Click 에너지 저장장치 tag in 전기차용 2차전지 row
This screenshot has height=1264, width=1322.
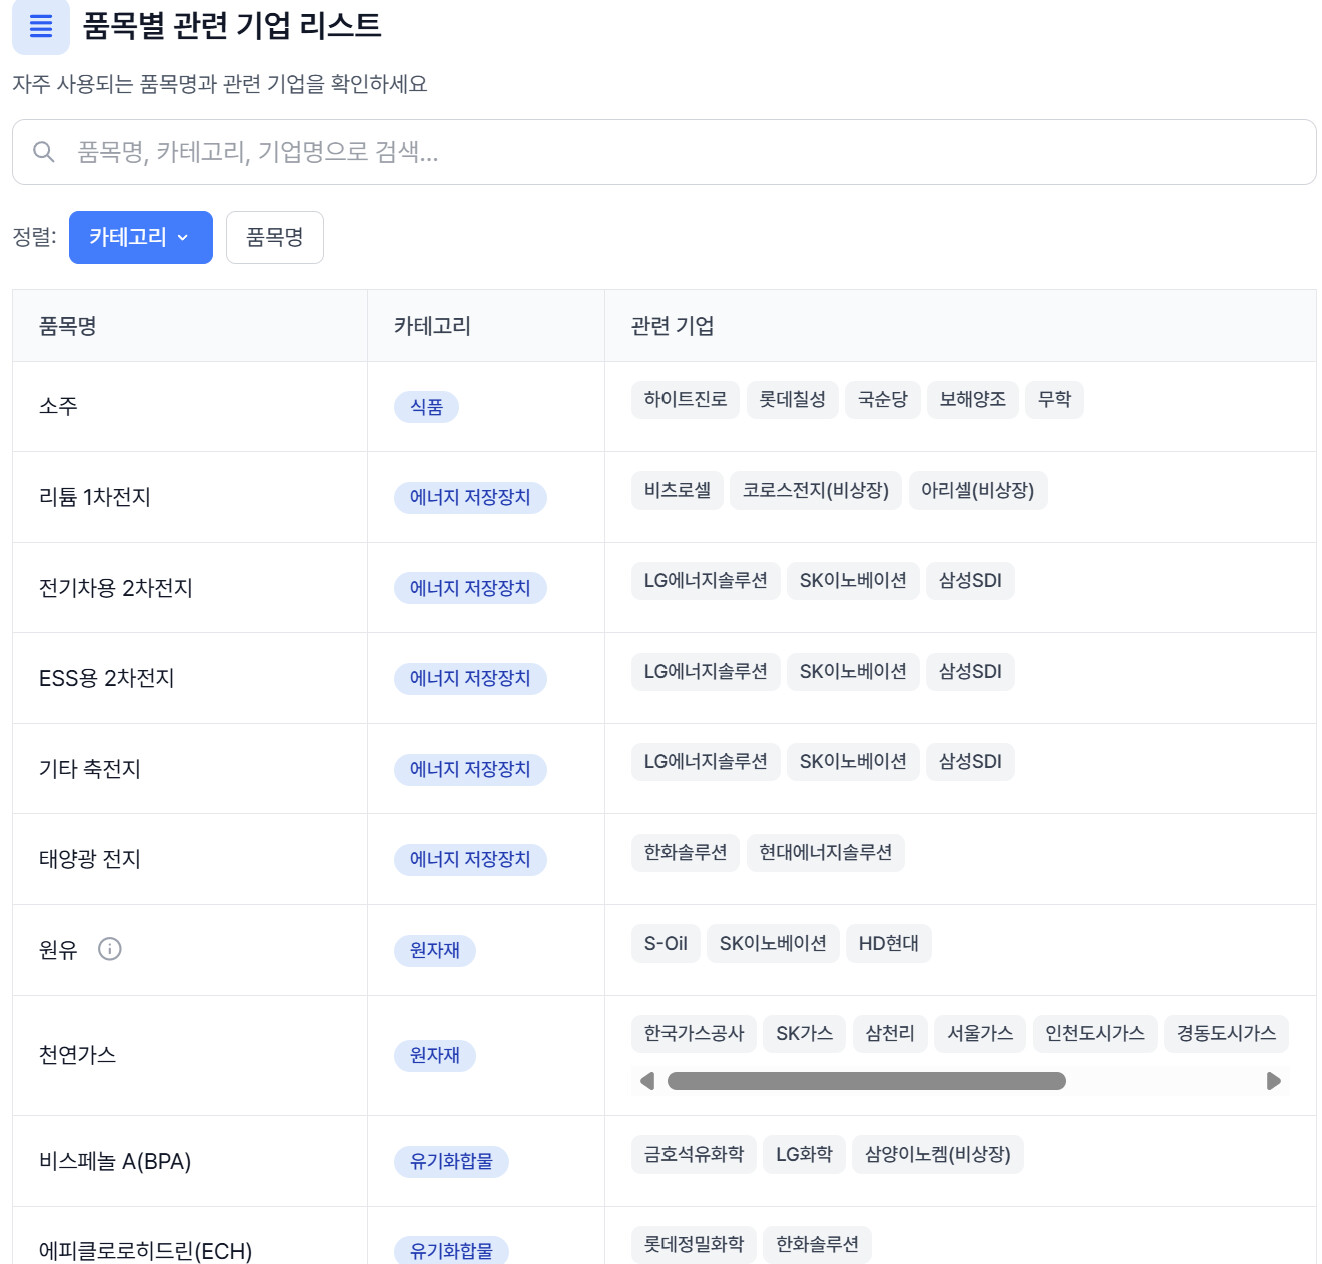[x=470, y=588]
